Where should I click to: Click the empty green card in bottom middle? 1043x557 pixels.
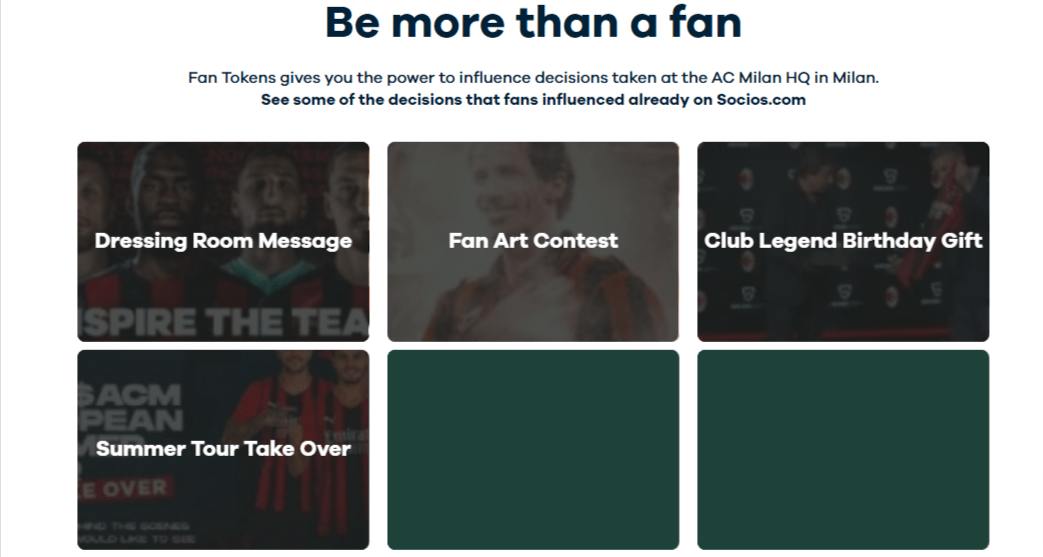coord(533,450)
